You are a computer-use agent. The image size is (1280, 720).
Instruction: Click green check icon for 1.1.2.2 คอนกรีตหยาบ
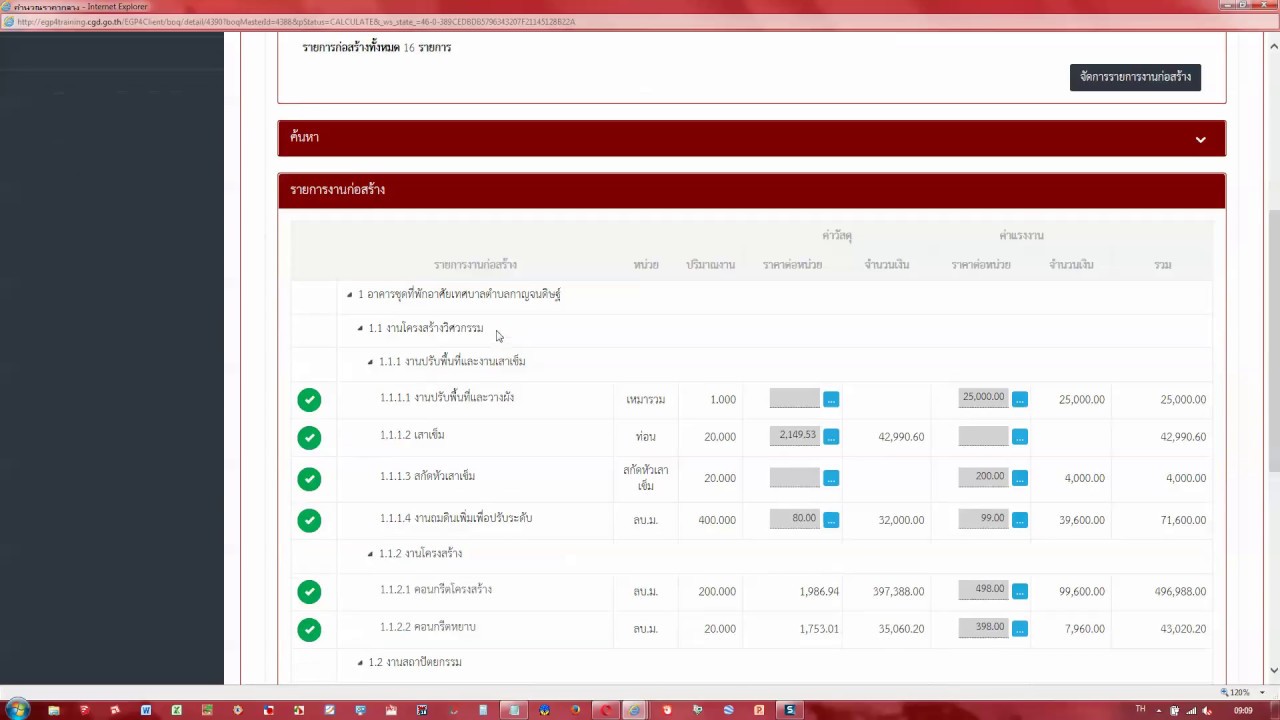(309, 629)
